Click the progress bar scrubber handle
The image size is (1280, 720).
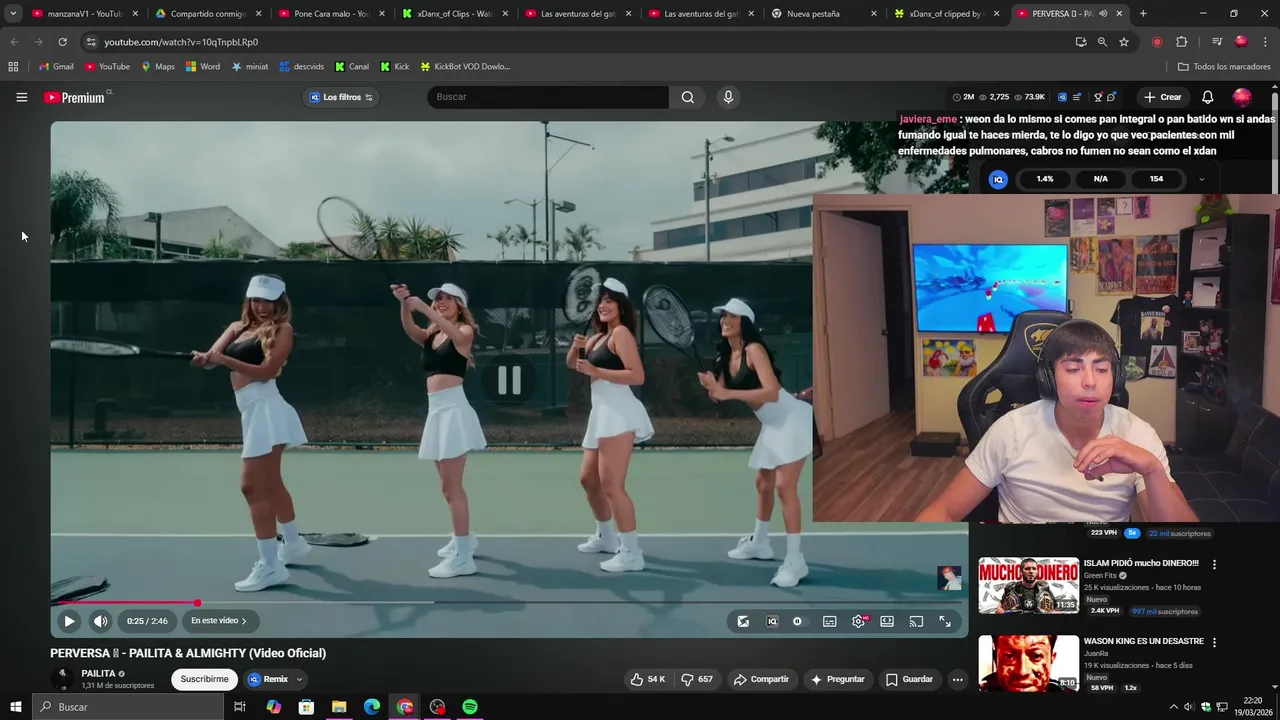coord(198,603)
